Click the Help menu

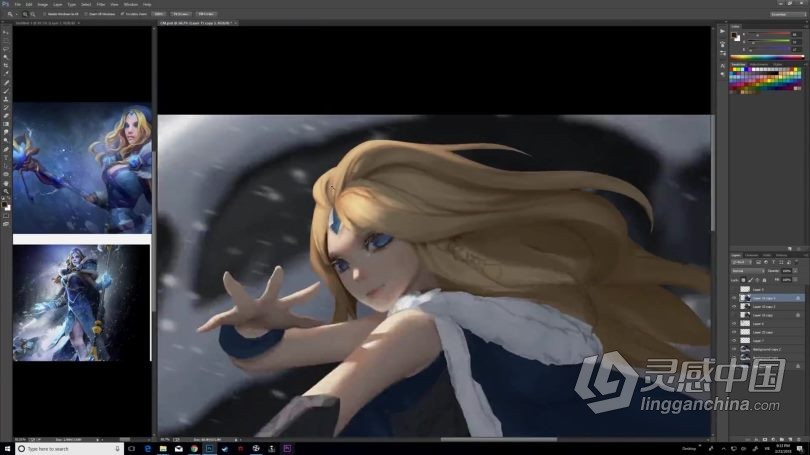[147, 4]
